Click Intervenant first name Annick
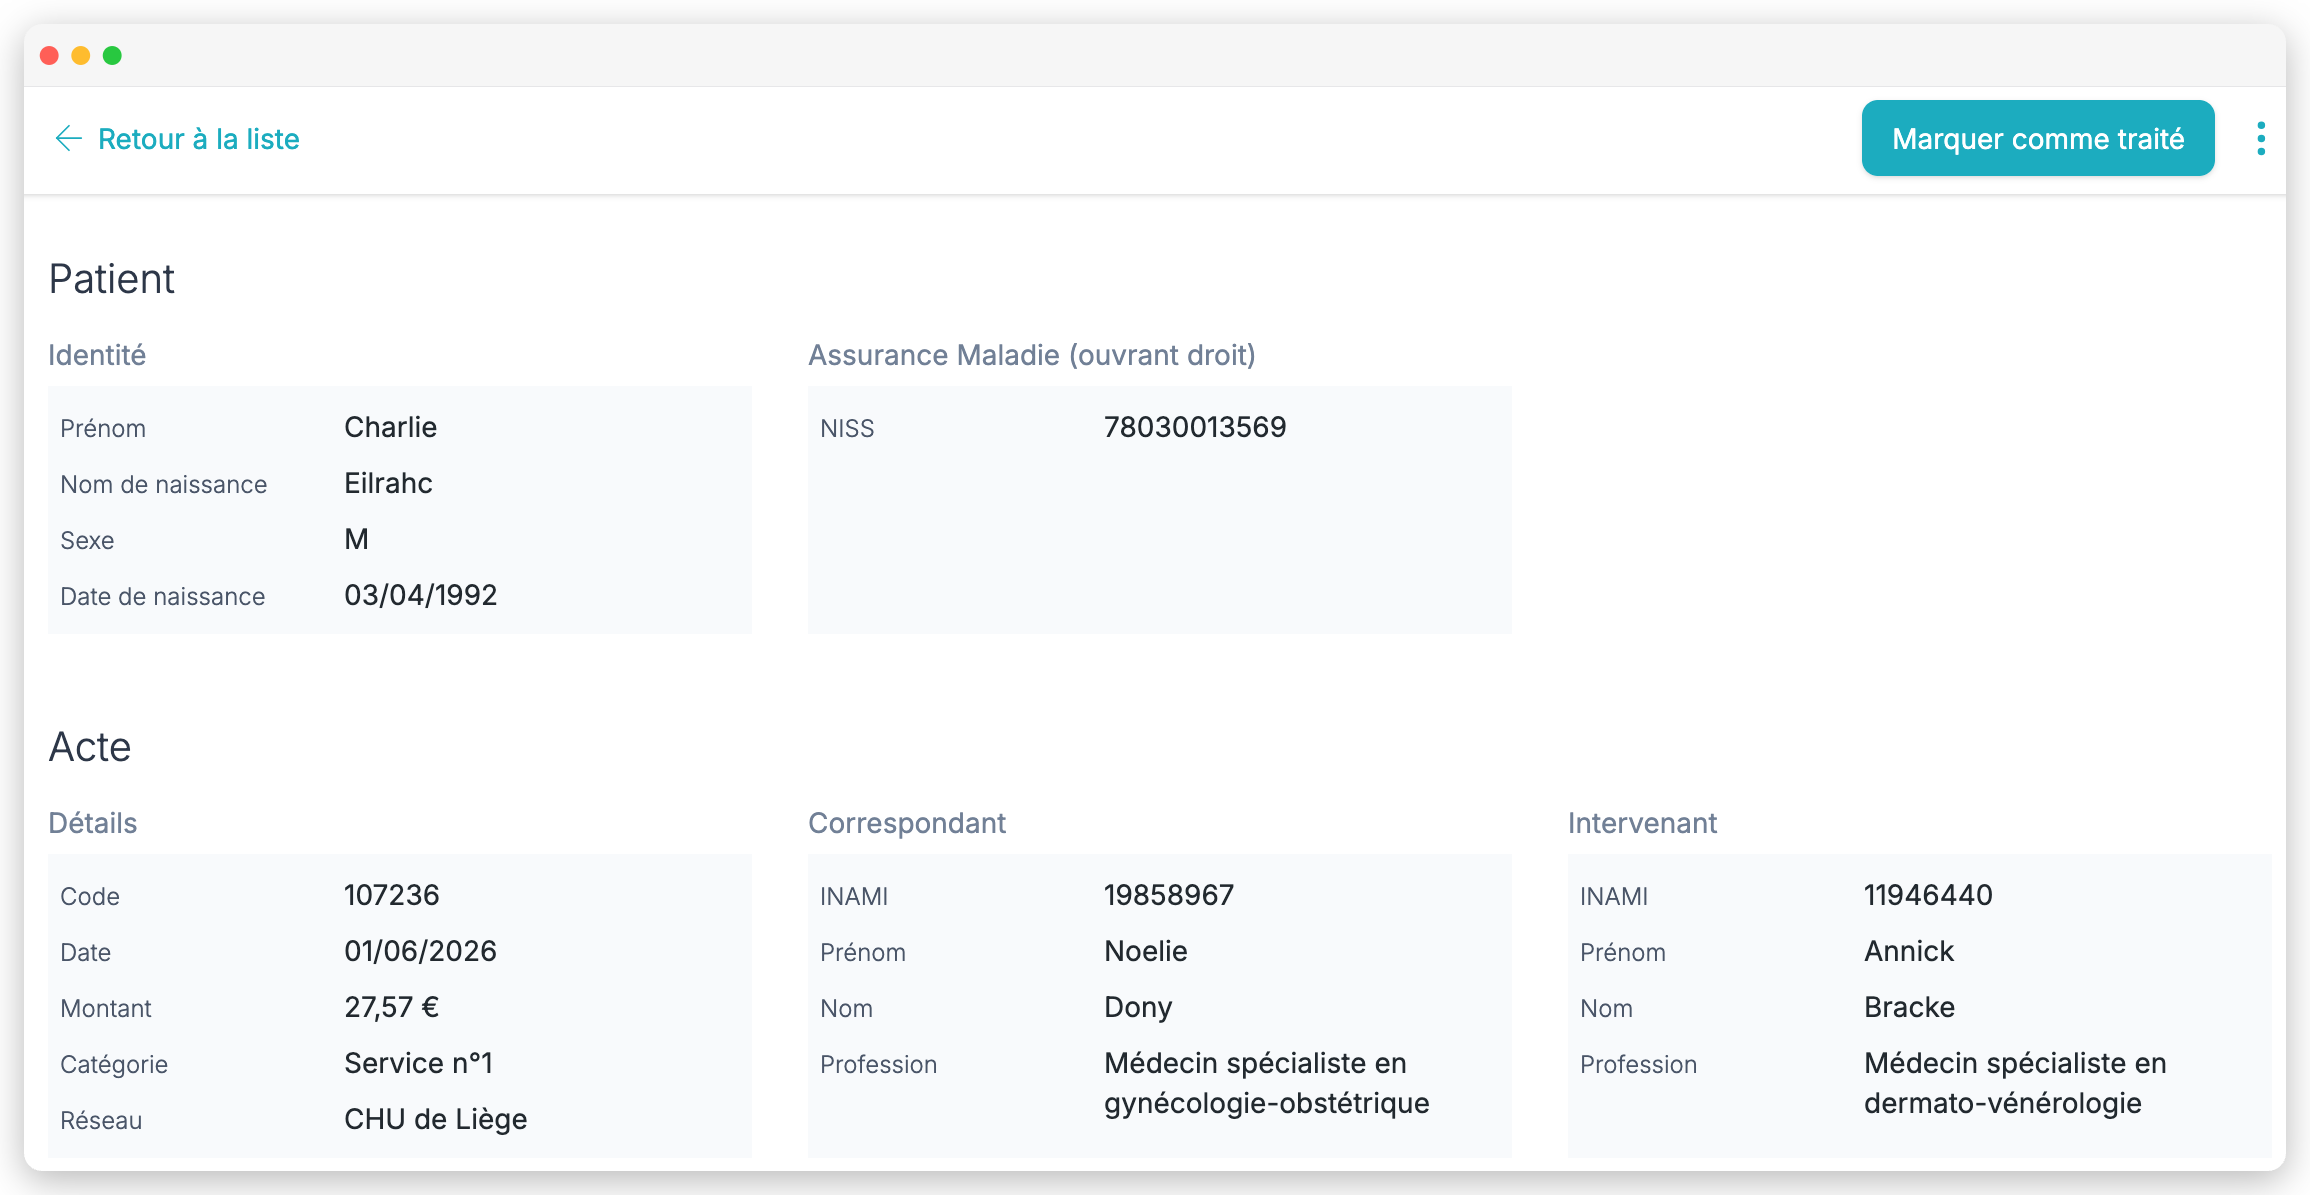The height and width of the screenshot is (1195, 2310). coord(1909,951)
